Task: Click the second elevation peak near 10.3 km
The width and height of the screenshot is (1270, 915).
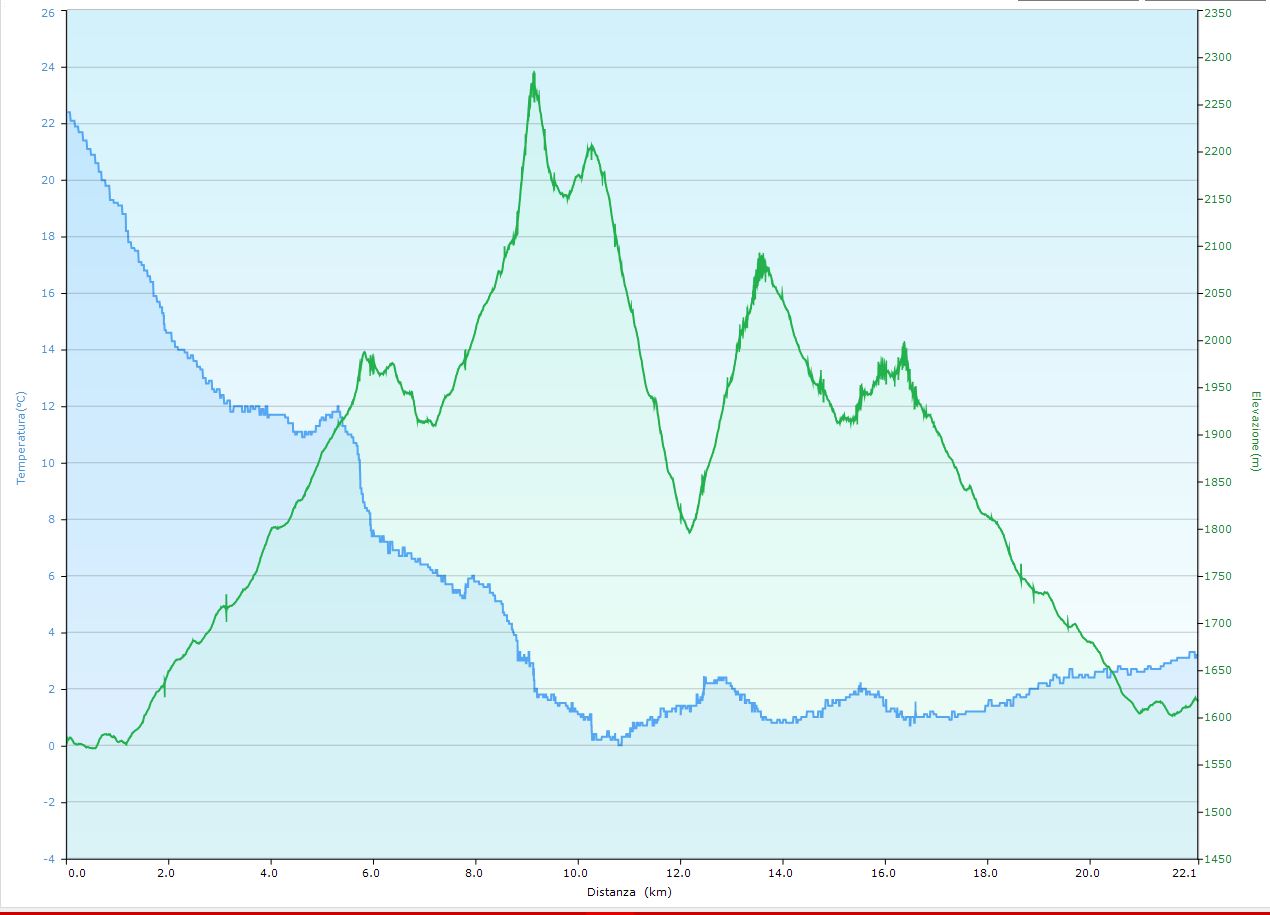Action: [x=591, y=146]
